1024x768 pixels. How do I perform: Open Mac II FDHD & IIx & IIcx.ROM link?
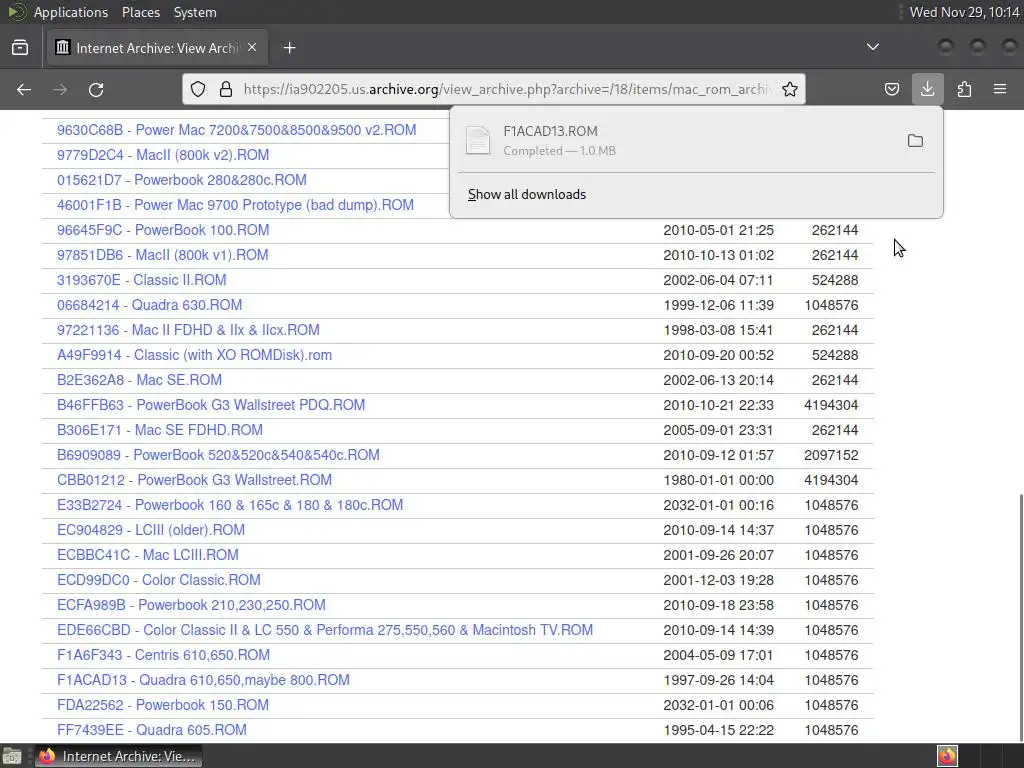[188, 330]
